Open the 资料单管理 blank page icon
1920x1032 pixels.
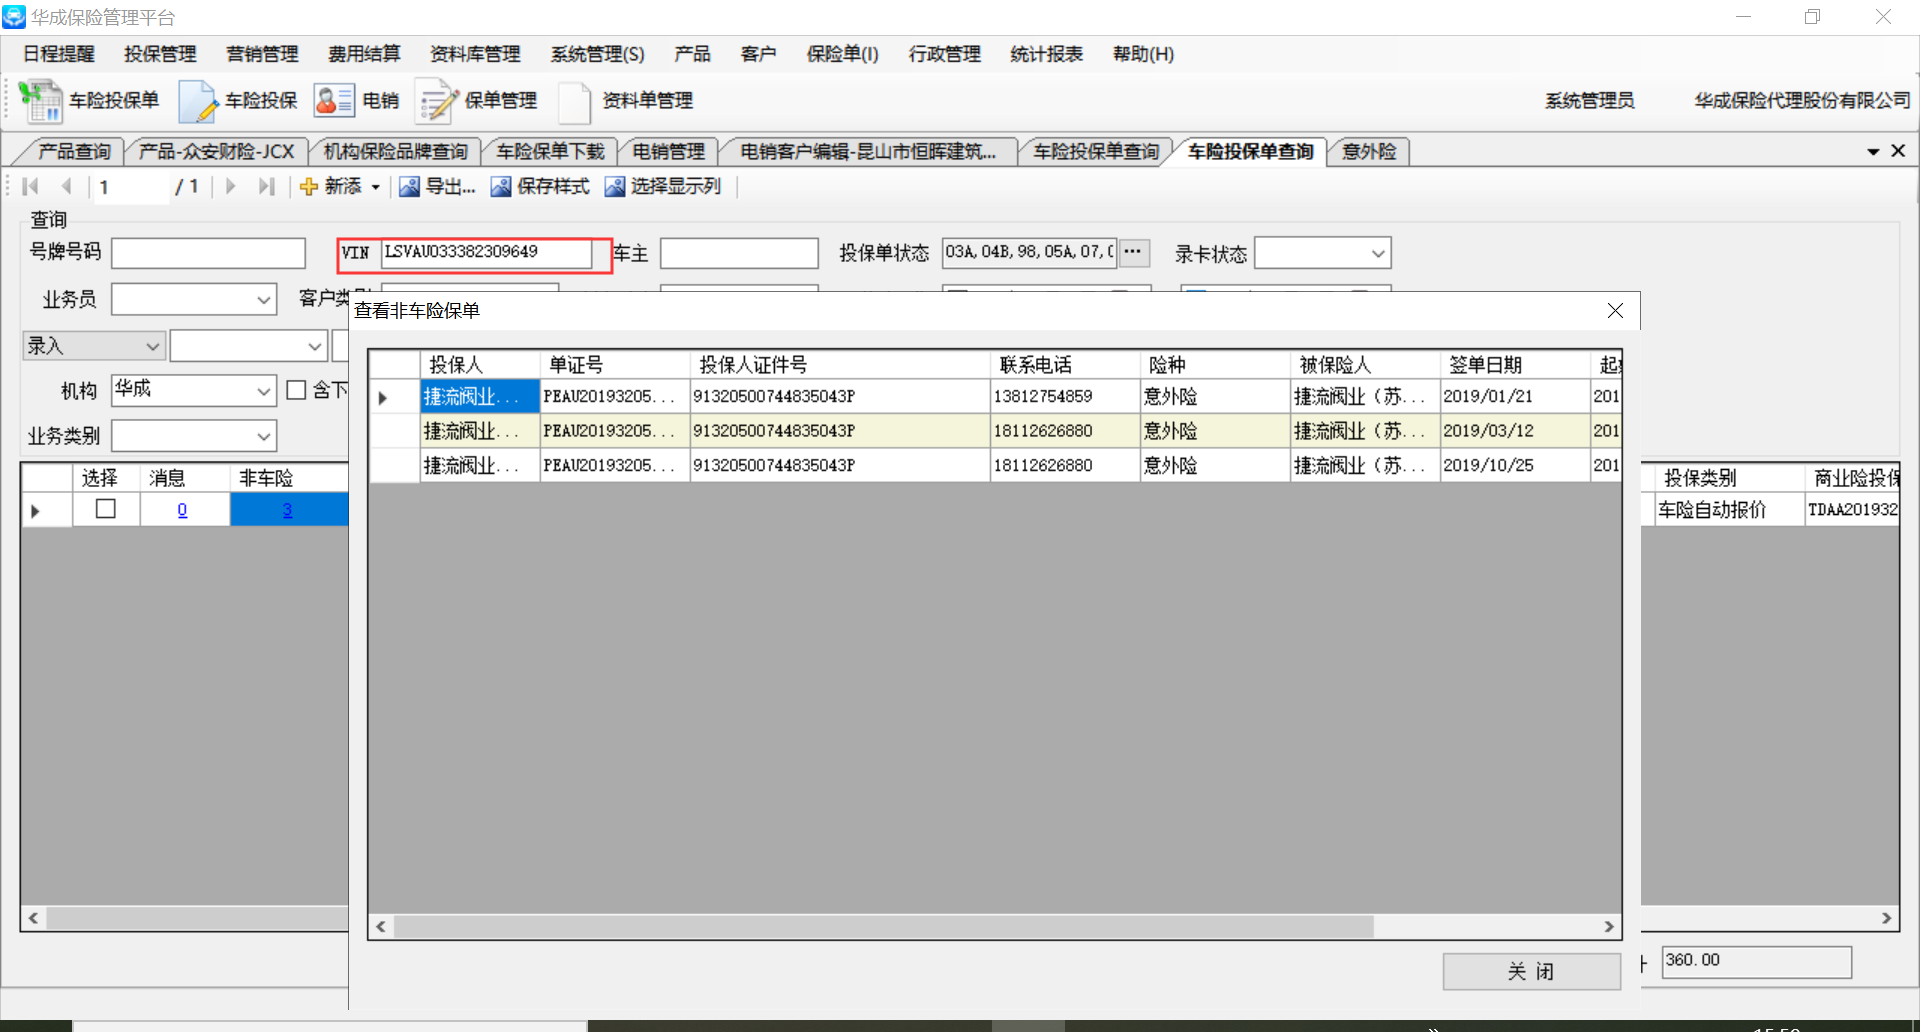click(575, 101)
